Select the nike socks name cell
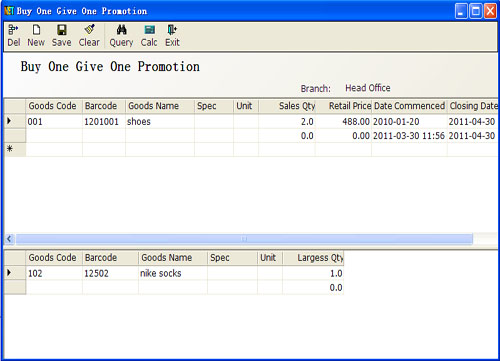The image size is (500, 361). pos(173,273)
